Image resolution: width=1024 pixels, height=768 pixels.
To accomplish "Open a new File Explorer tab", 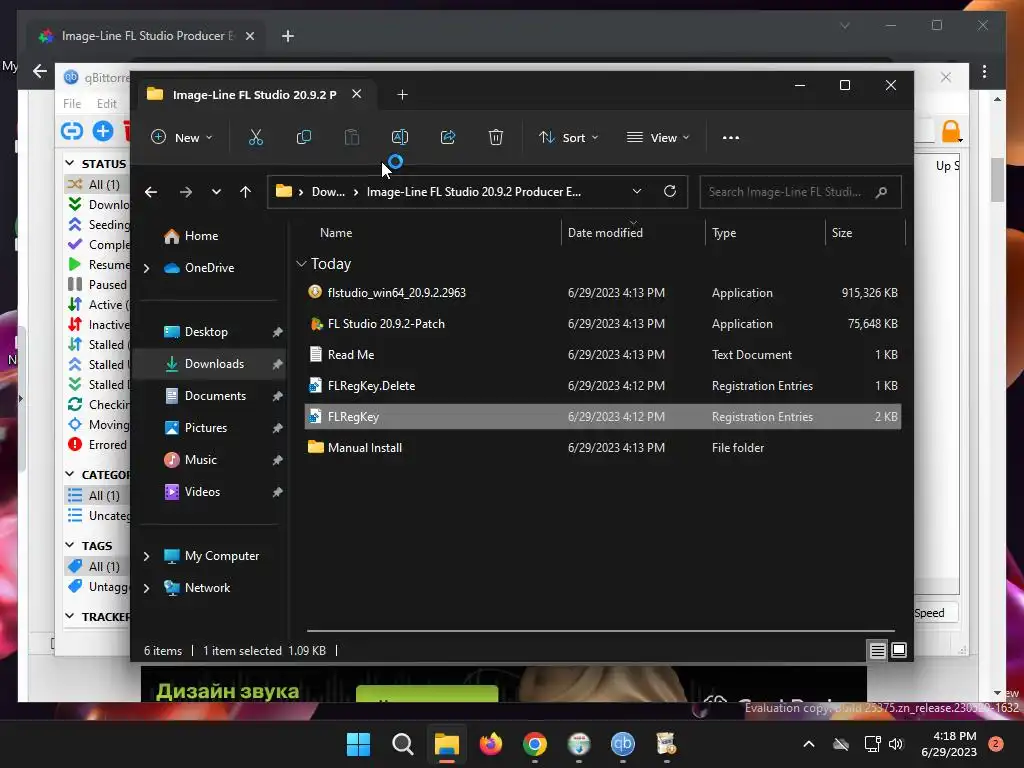I will click(x=402, y=95).
